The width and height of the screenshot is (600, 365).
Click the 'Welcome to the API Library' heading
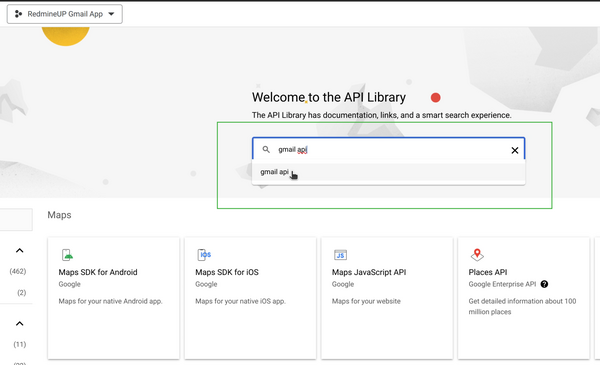[329, 98]
